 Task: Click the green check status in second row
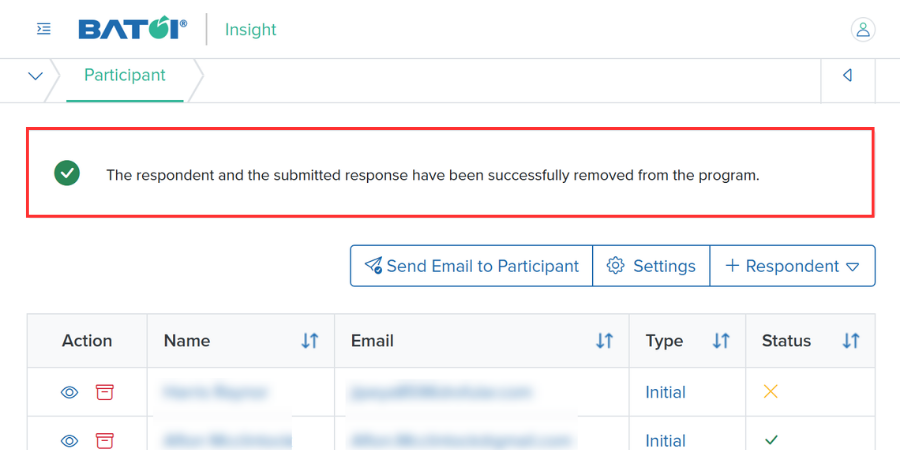(x=771, y=440)
